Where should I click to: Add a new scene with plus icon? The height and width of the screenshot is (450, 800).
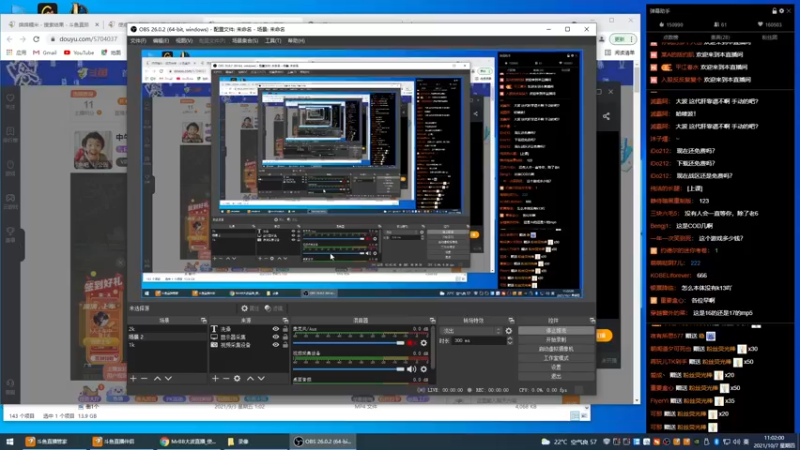pos(133,379)
